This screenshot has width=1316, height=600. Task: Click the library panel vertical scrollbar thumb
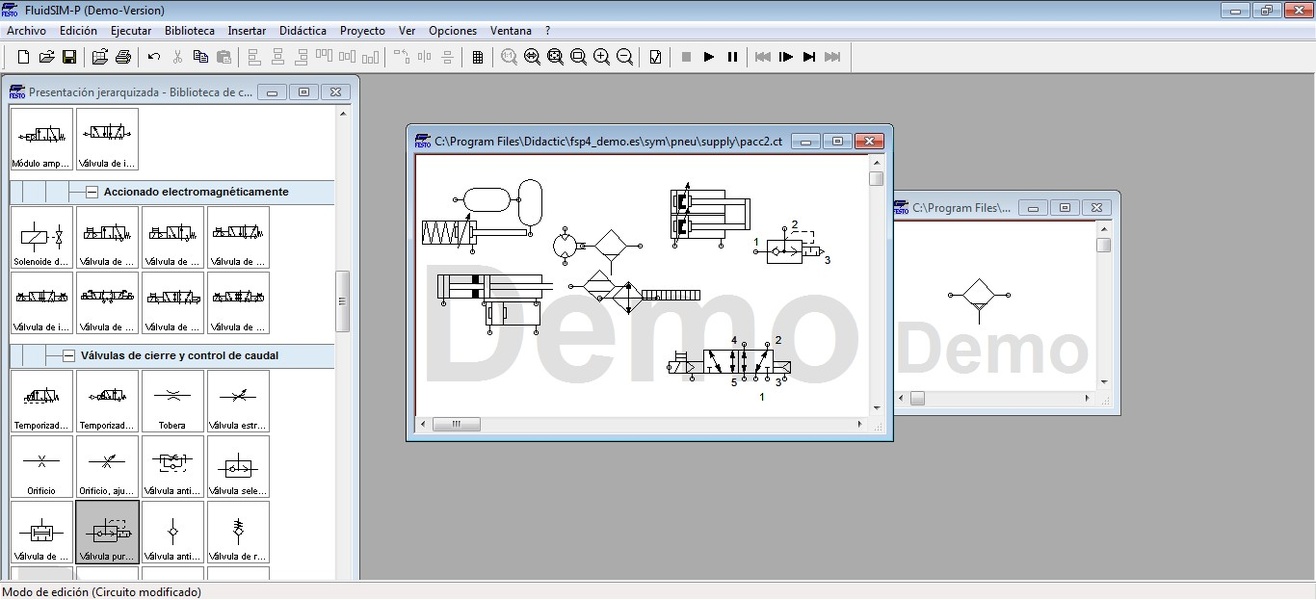342,300
